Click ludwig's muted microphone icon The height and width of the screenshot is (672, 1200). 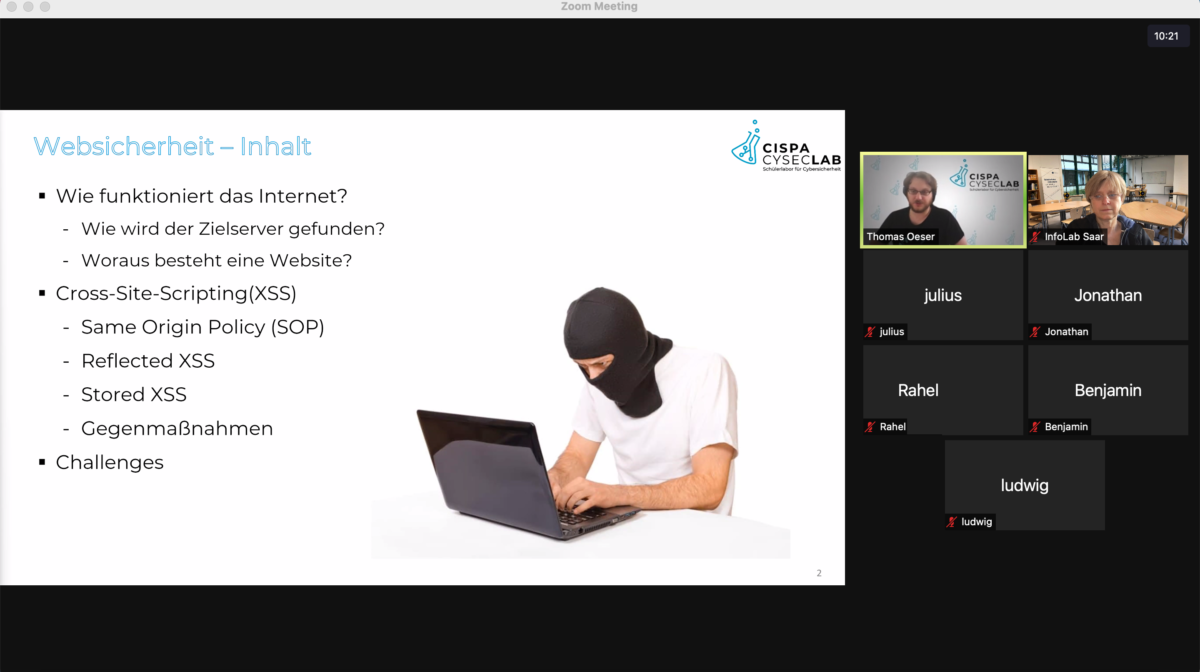pyautogui.click(x=953, y=522)
